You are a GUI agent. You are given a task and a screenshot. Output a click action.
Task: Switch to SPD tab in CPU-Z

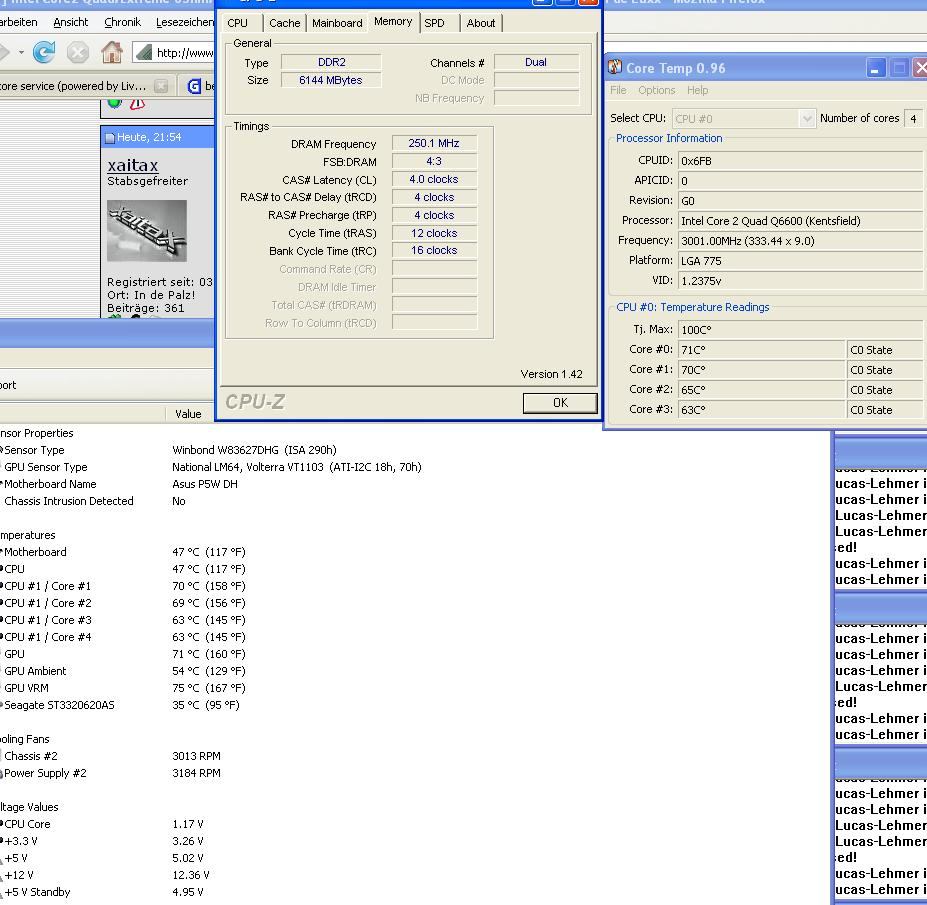(435, 23)
